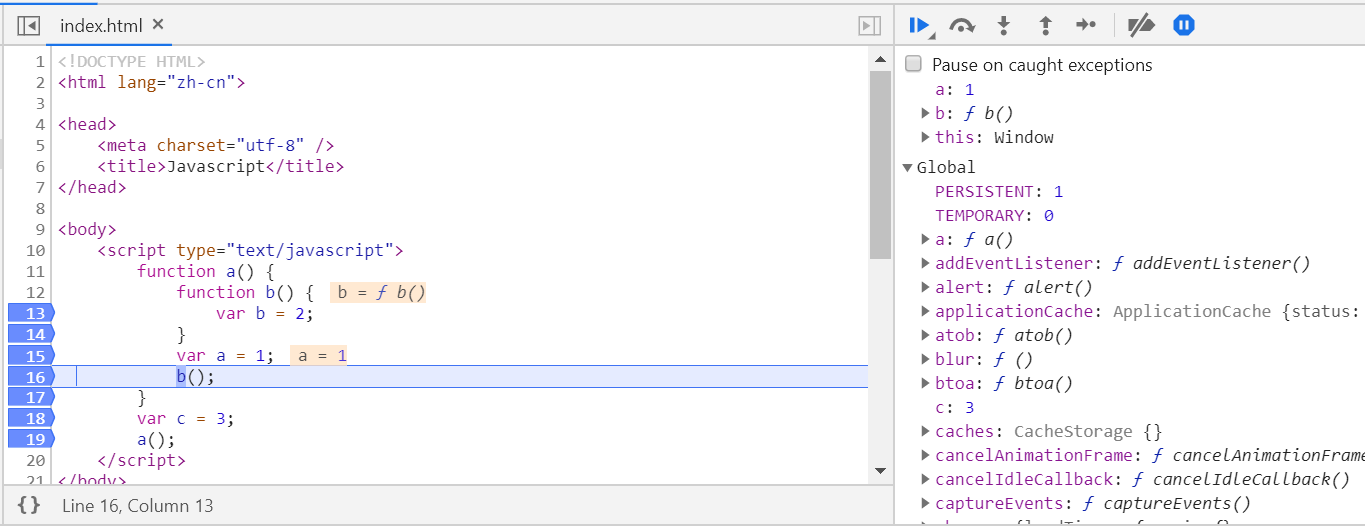1365x526 pixels.
Task: Expand the caches: CacheStorage entry
Action: [926, 431]
